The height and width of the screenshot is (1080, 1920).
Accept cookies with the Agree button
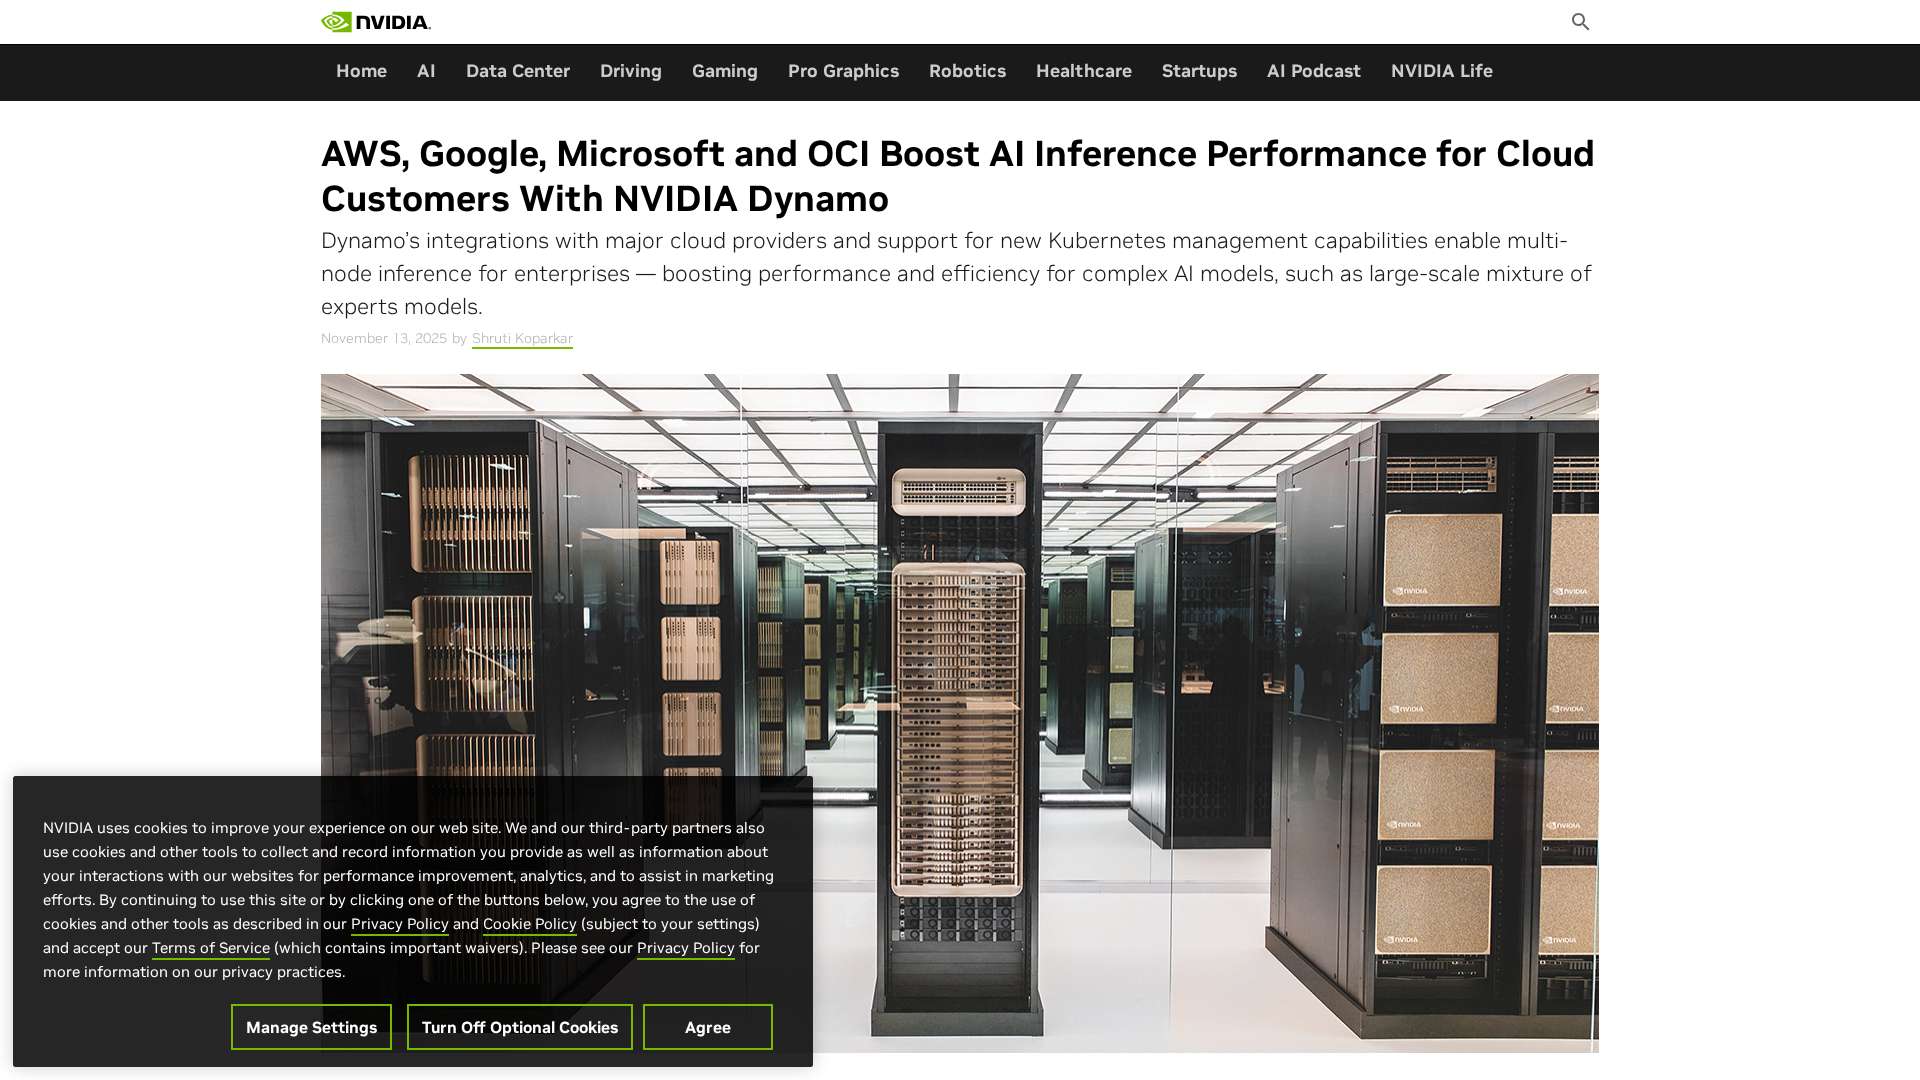[708, 1027]
